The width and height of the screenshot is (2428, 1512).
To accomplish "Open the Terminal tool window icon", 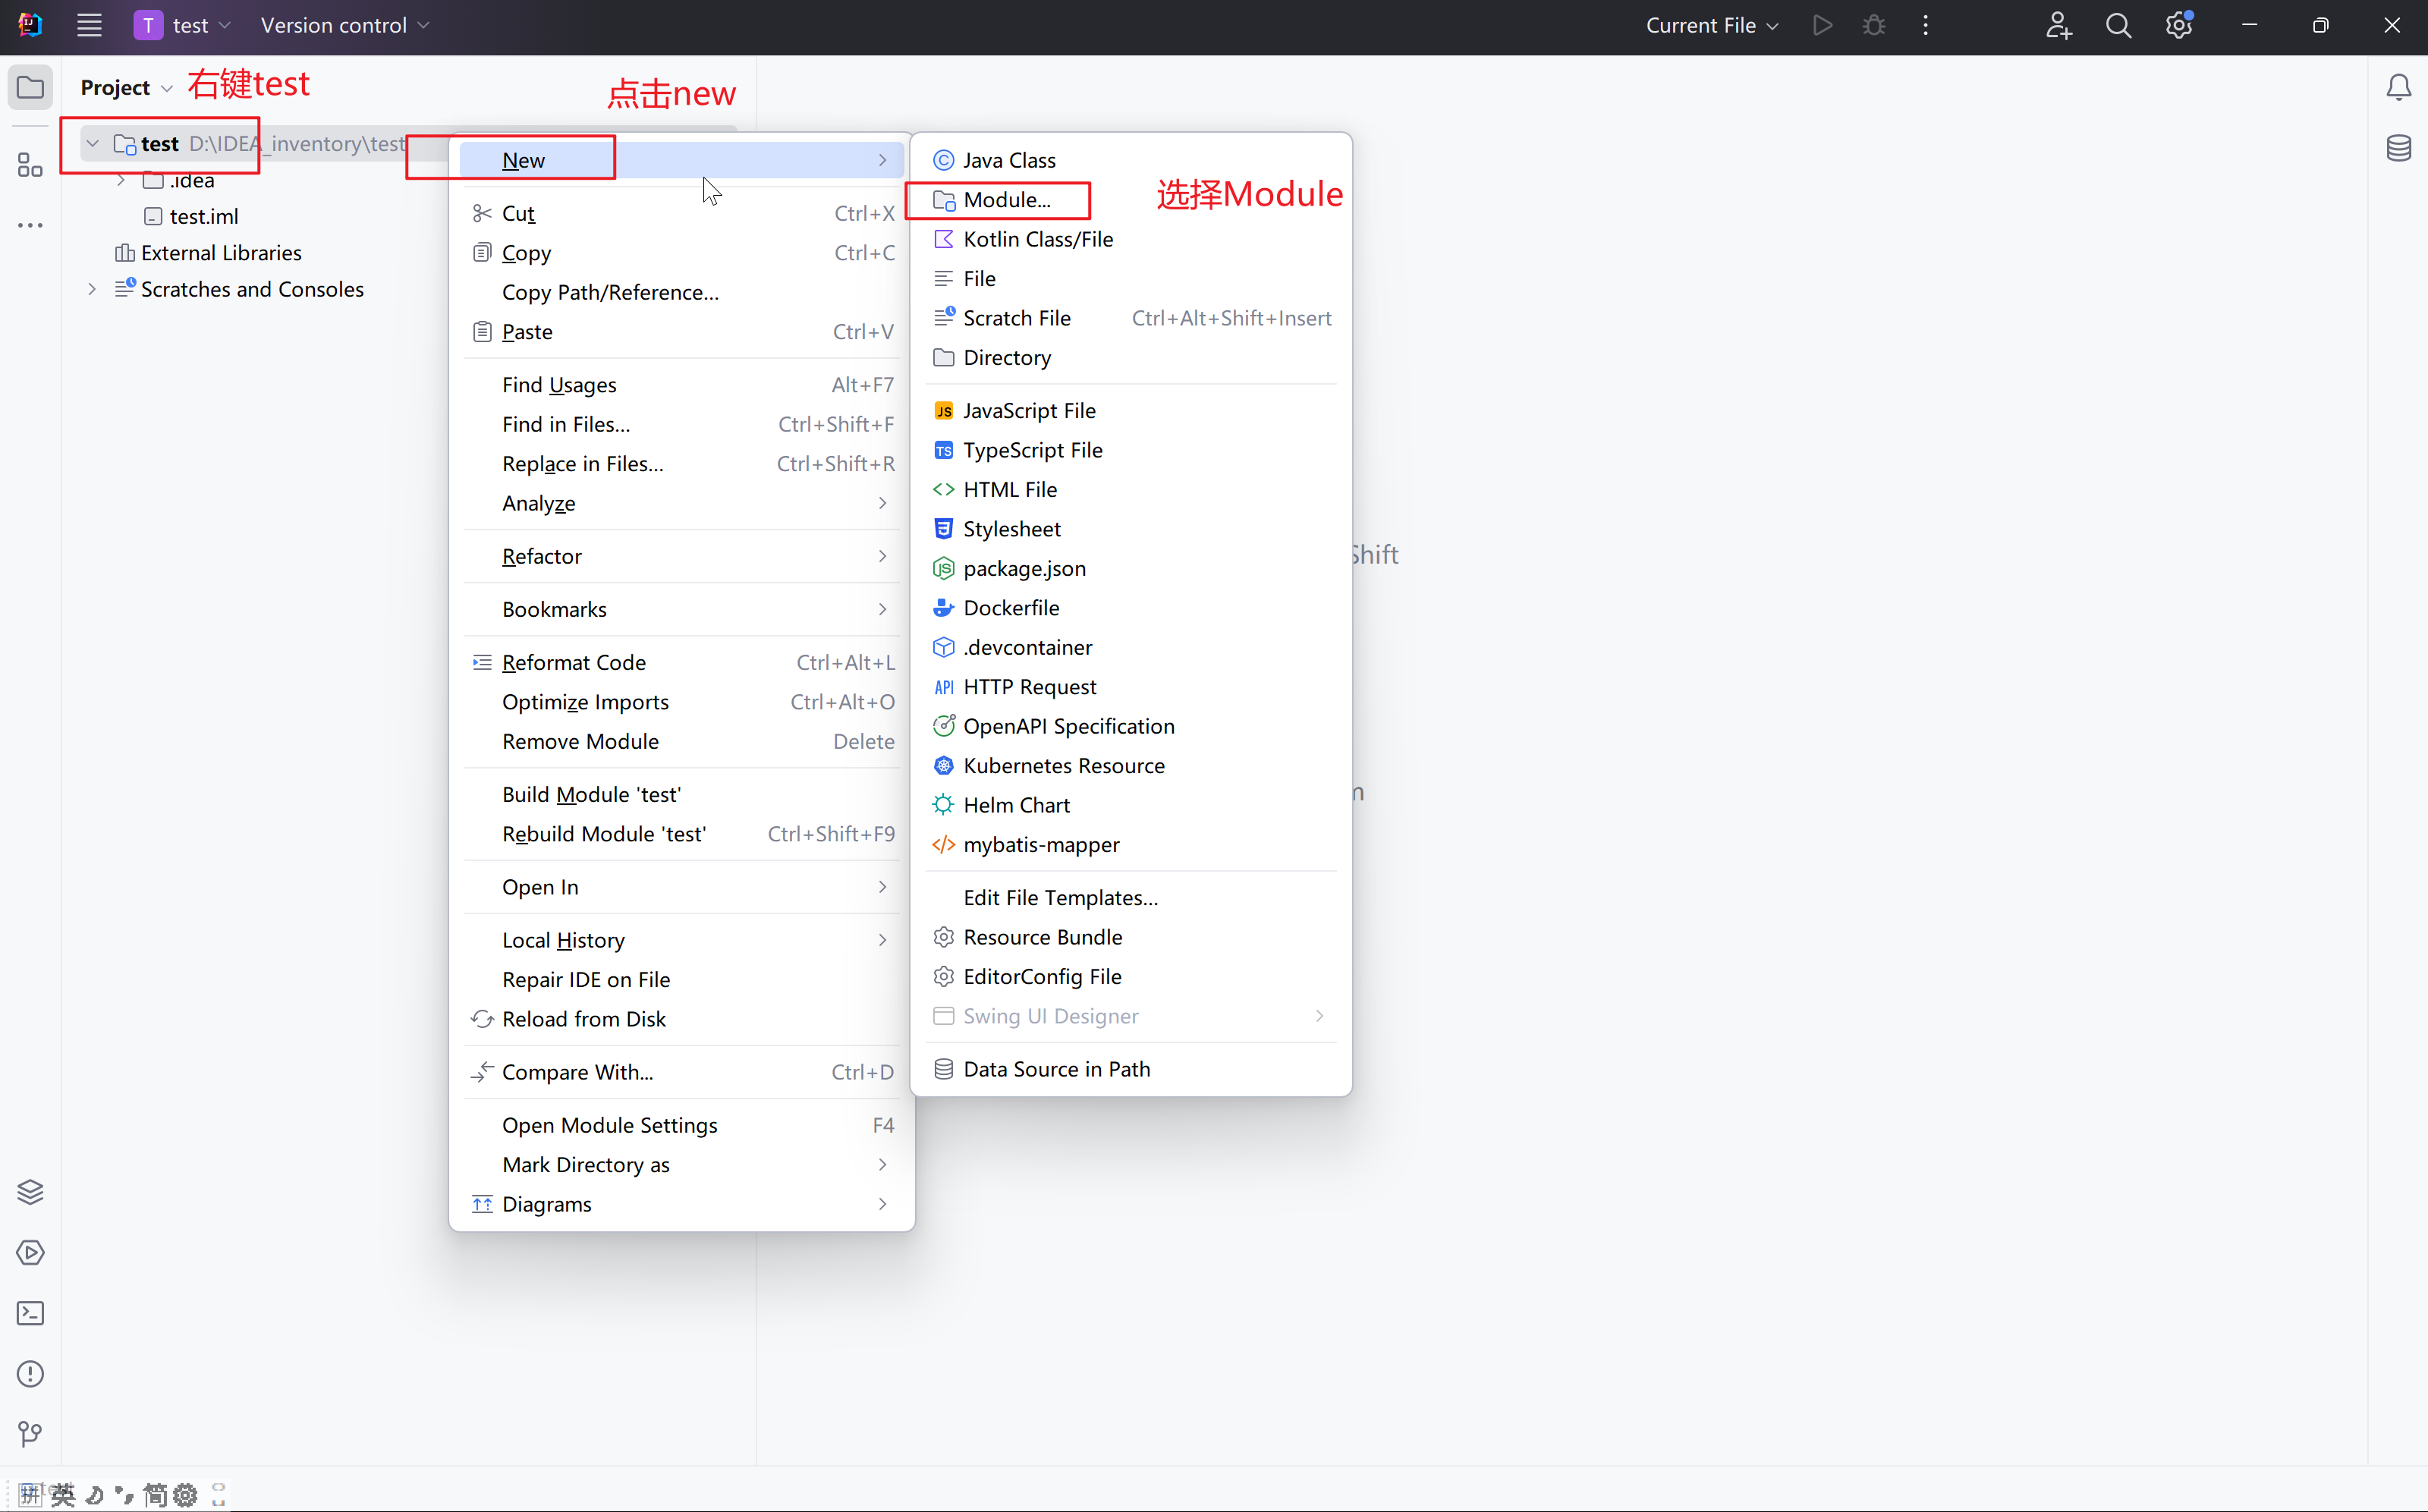I will [30, 1313].
